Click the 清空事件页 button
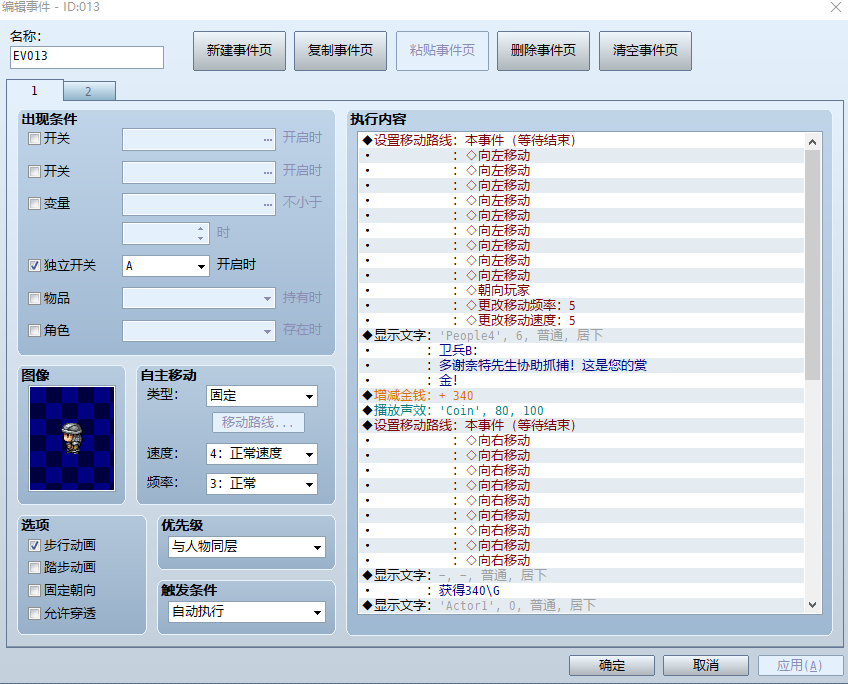The image size is (848, 684). click(645, 51)
